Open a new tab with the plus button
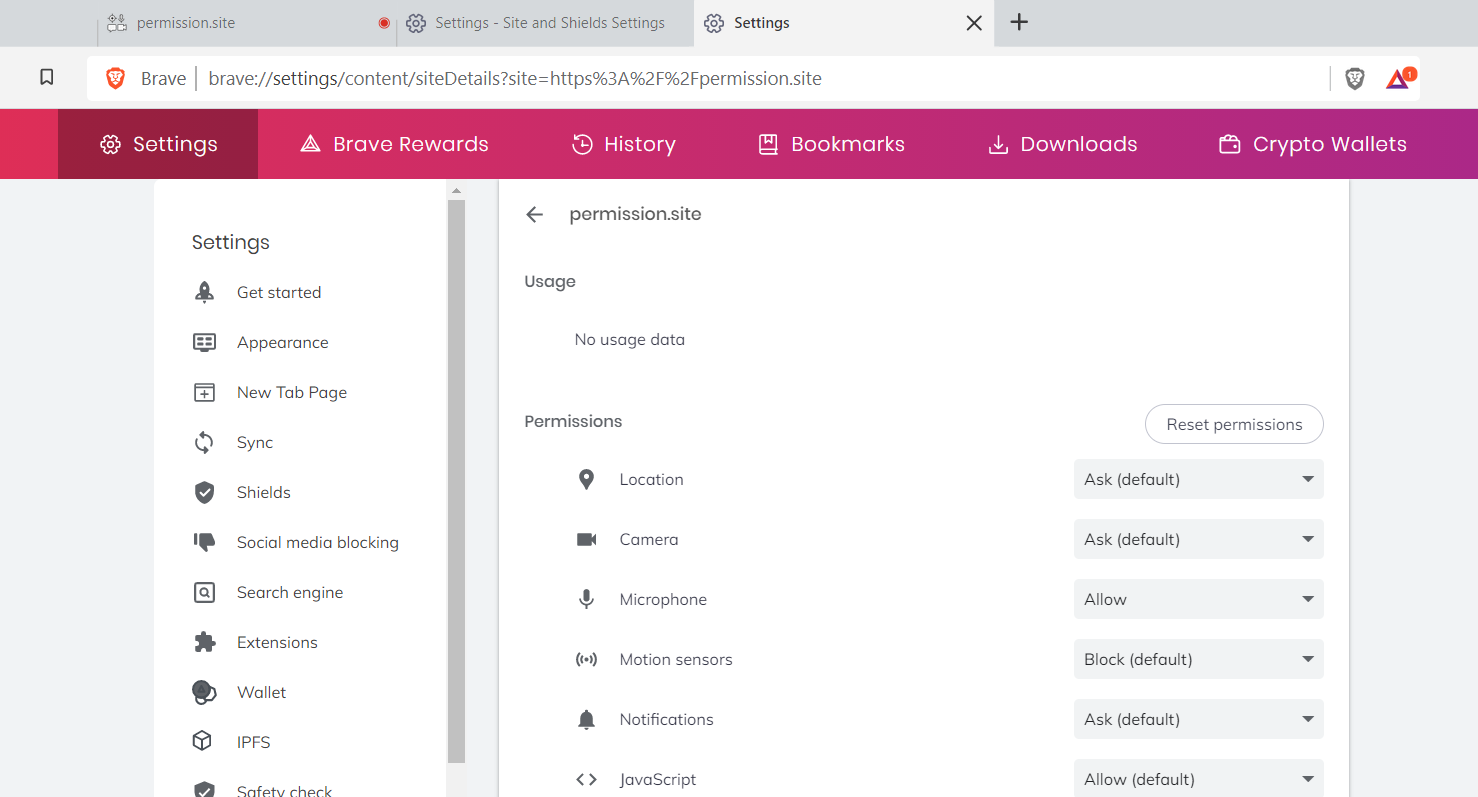Image resolution: width=1478 pixels, height=797 pixels. point(1019,22)
